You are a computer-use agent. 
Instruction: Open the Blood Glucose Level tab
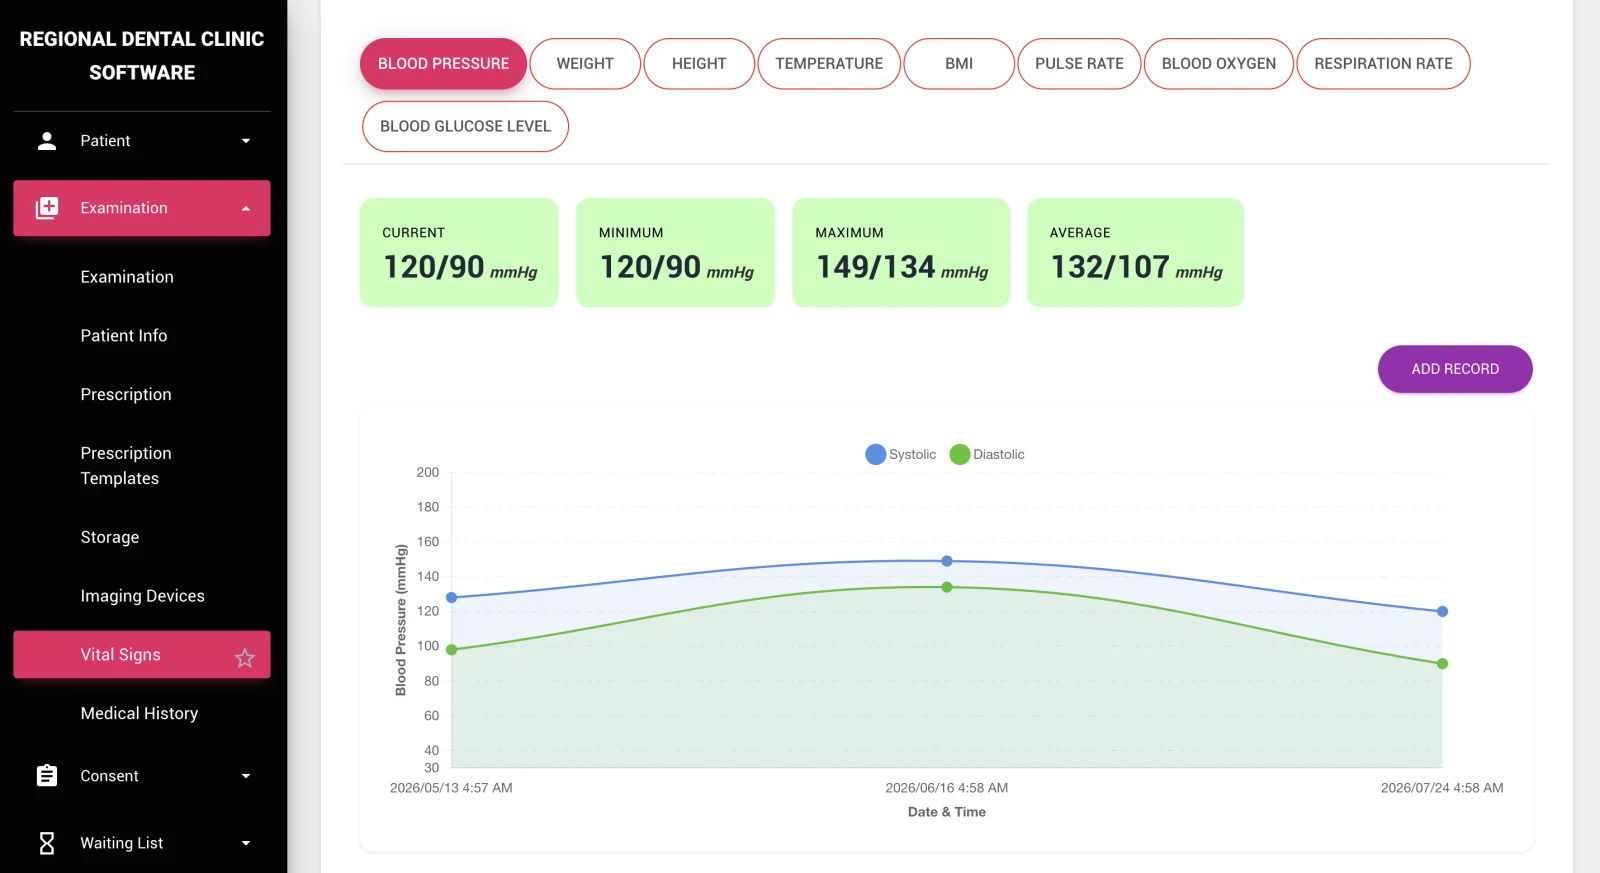[x=465, y=127]
